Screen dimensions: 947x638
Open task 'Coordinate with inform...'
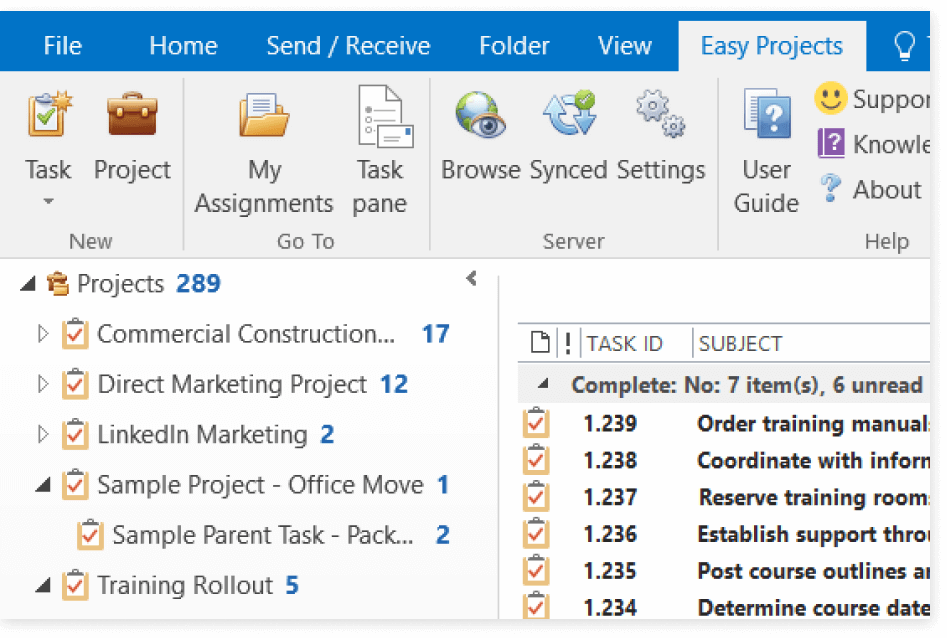[x=814, y=460]
